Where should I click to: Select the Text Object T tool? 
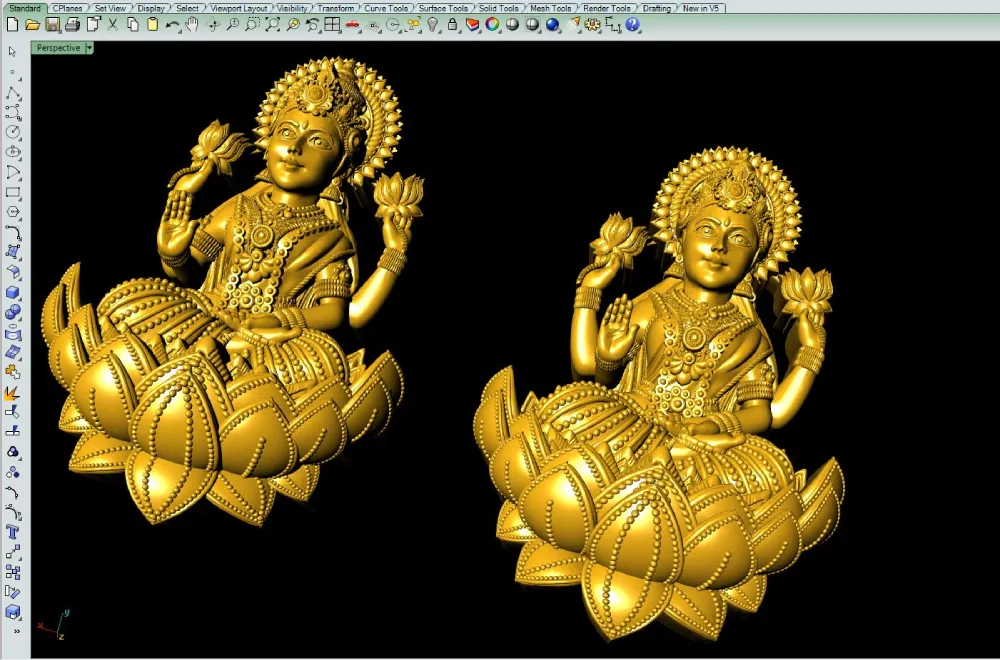[13, 532]
